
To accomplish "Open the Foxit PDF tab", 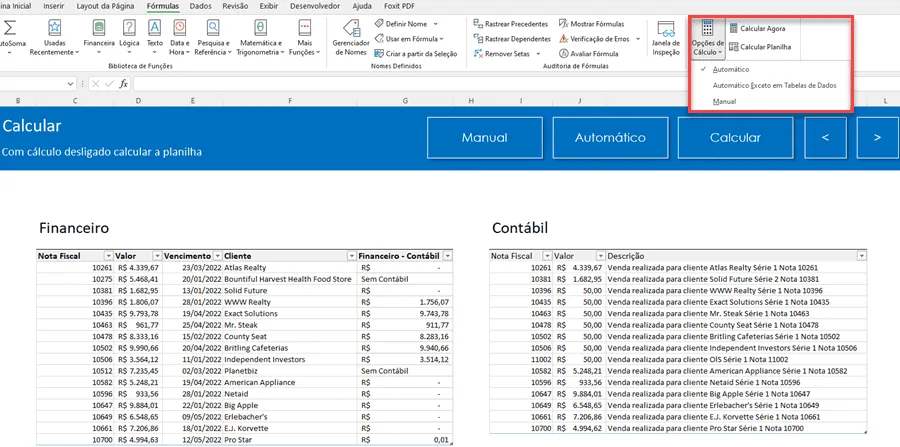I will pyautogui.click(x=399, y=6).
